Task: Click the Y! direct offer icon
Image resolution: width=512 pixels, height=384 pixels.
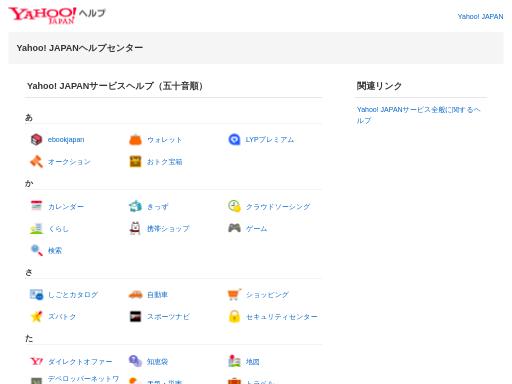Action: tap(36, 361)
